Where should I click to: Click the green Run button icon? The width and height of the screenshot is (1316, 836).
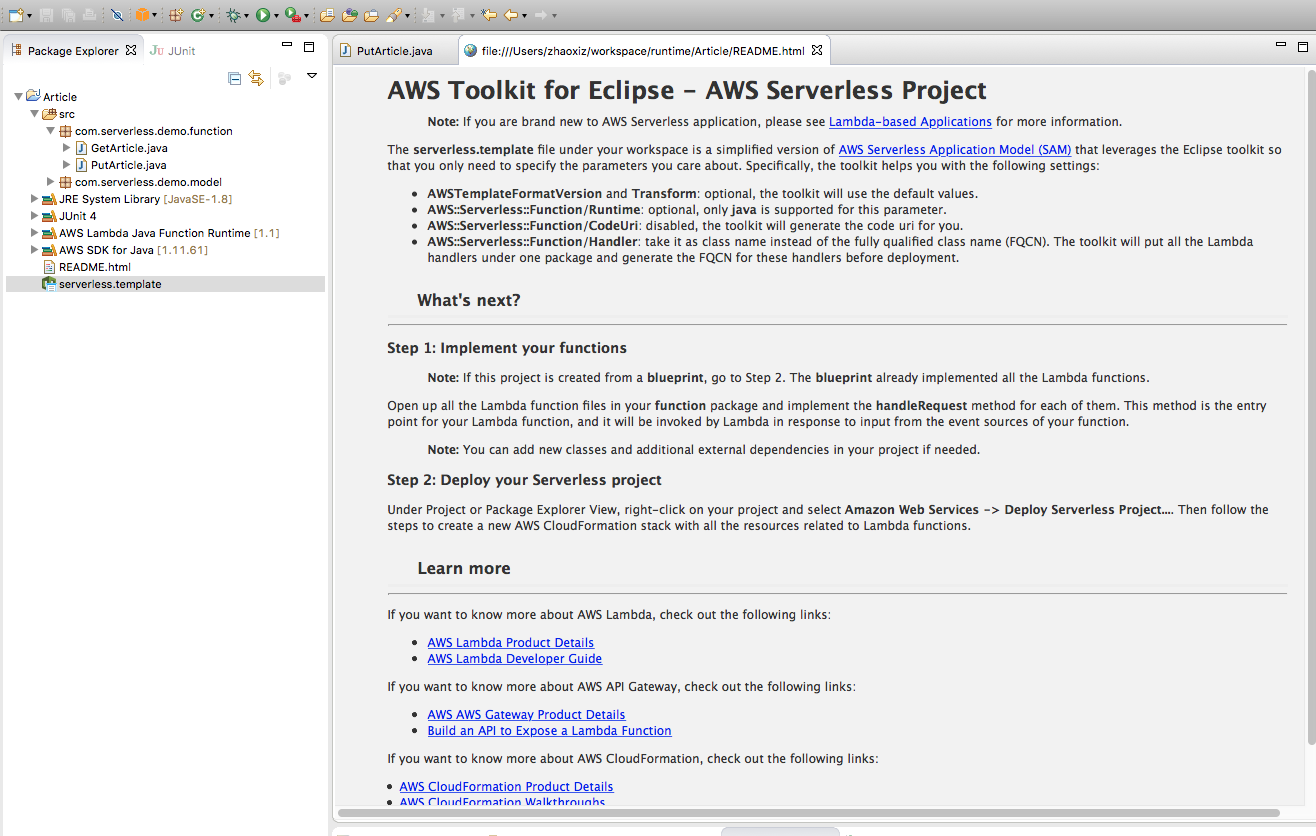coord(262,15)
